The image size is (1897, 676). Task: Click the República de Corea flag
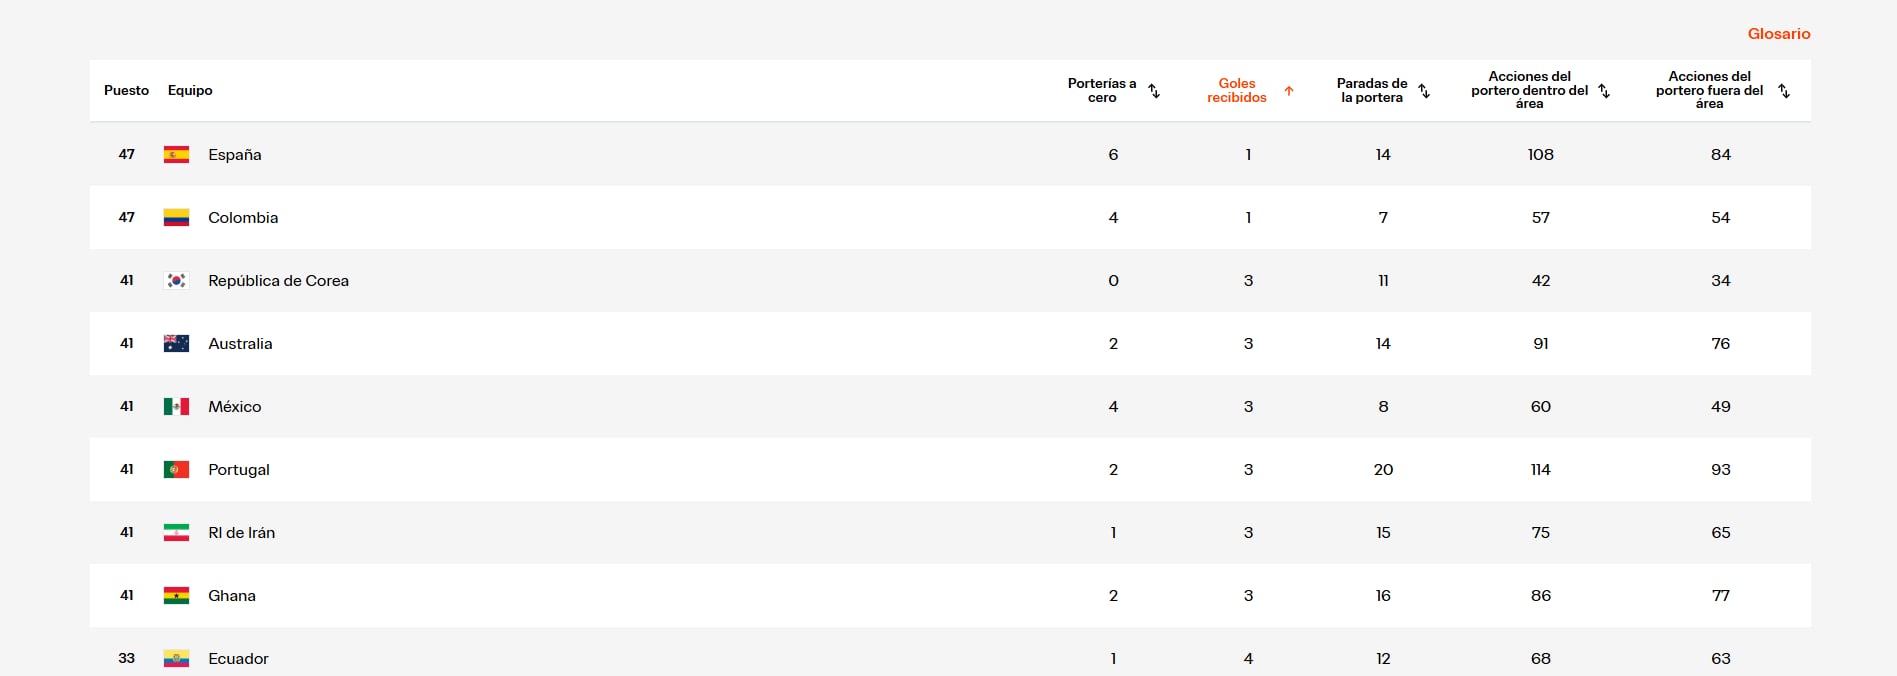(x=176, y=281)
